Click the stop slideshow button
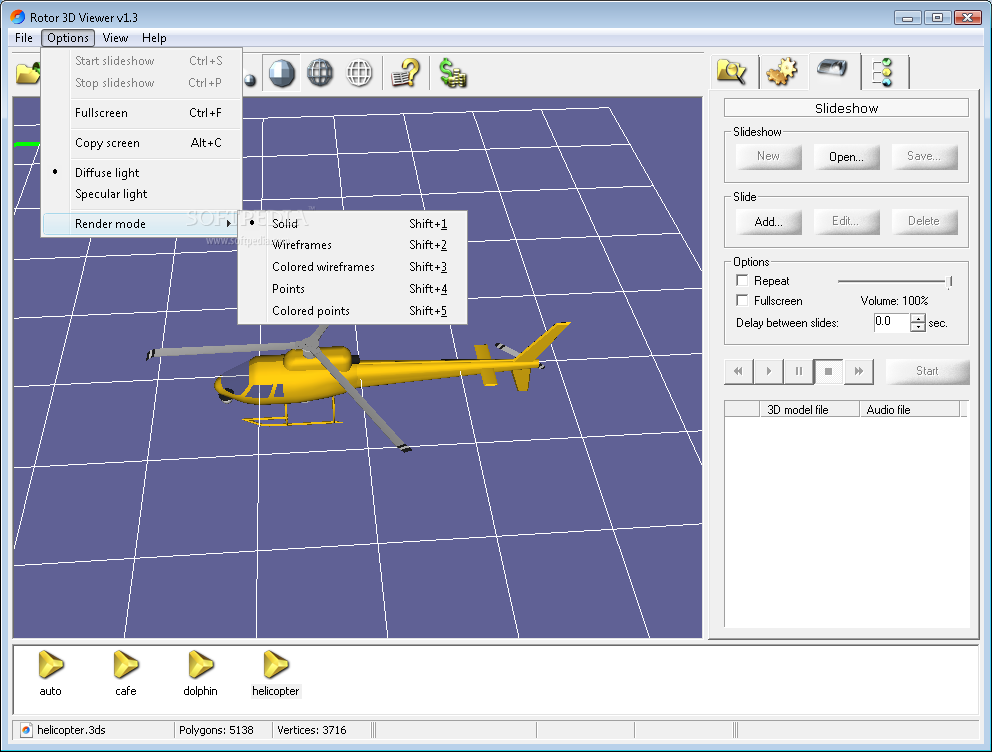Viewport: 992px width, 752px height. click(x=828, y=371)
